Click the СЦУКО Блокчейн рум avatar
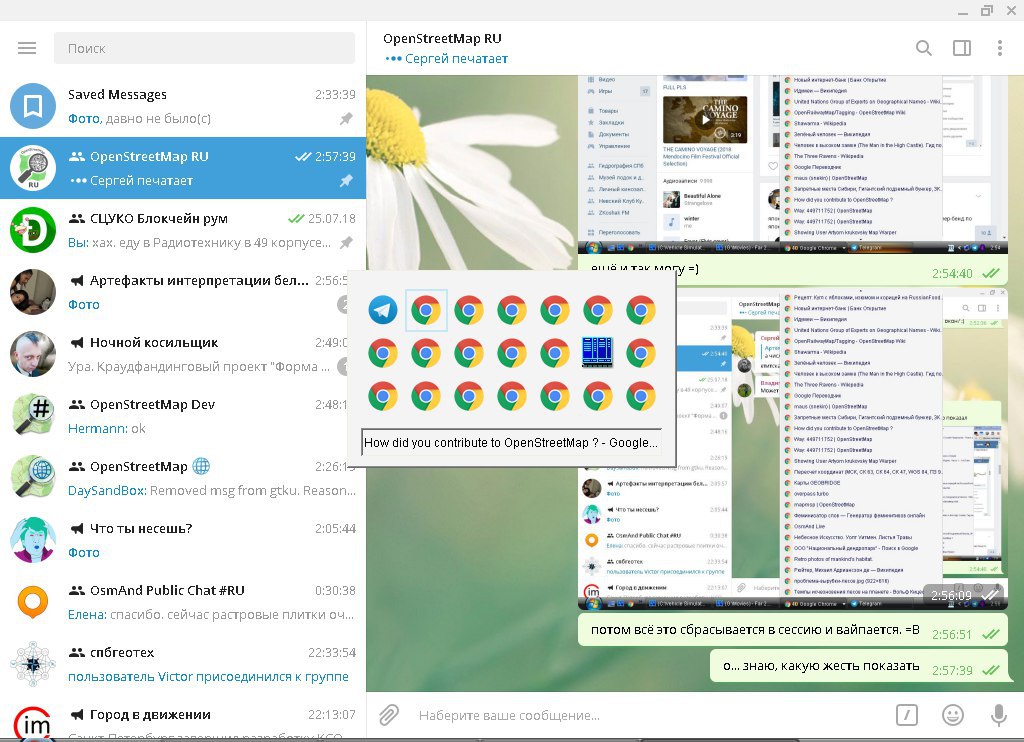Screen dimensions: 1024x742 click(x=33, y=230)
